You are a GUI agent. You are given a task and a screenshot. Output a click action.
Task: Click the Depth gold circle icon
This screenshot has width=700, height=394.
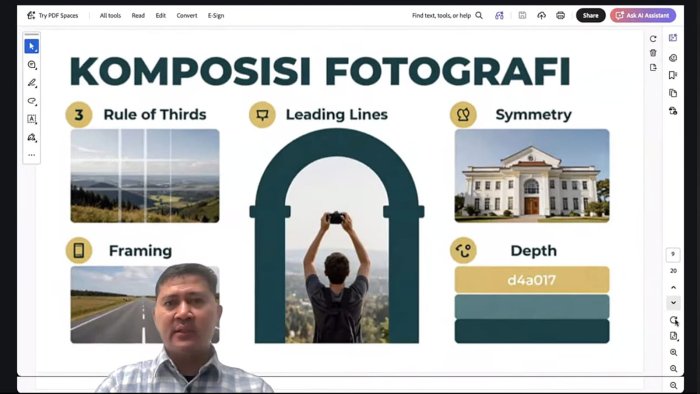[463, 250]
